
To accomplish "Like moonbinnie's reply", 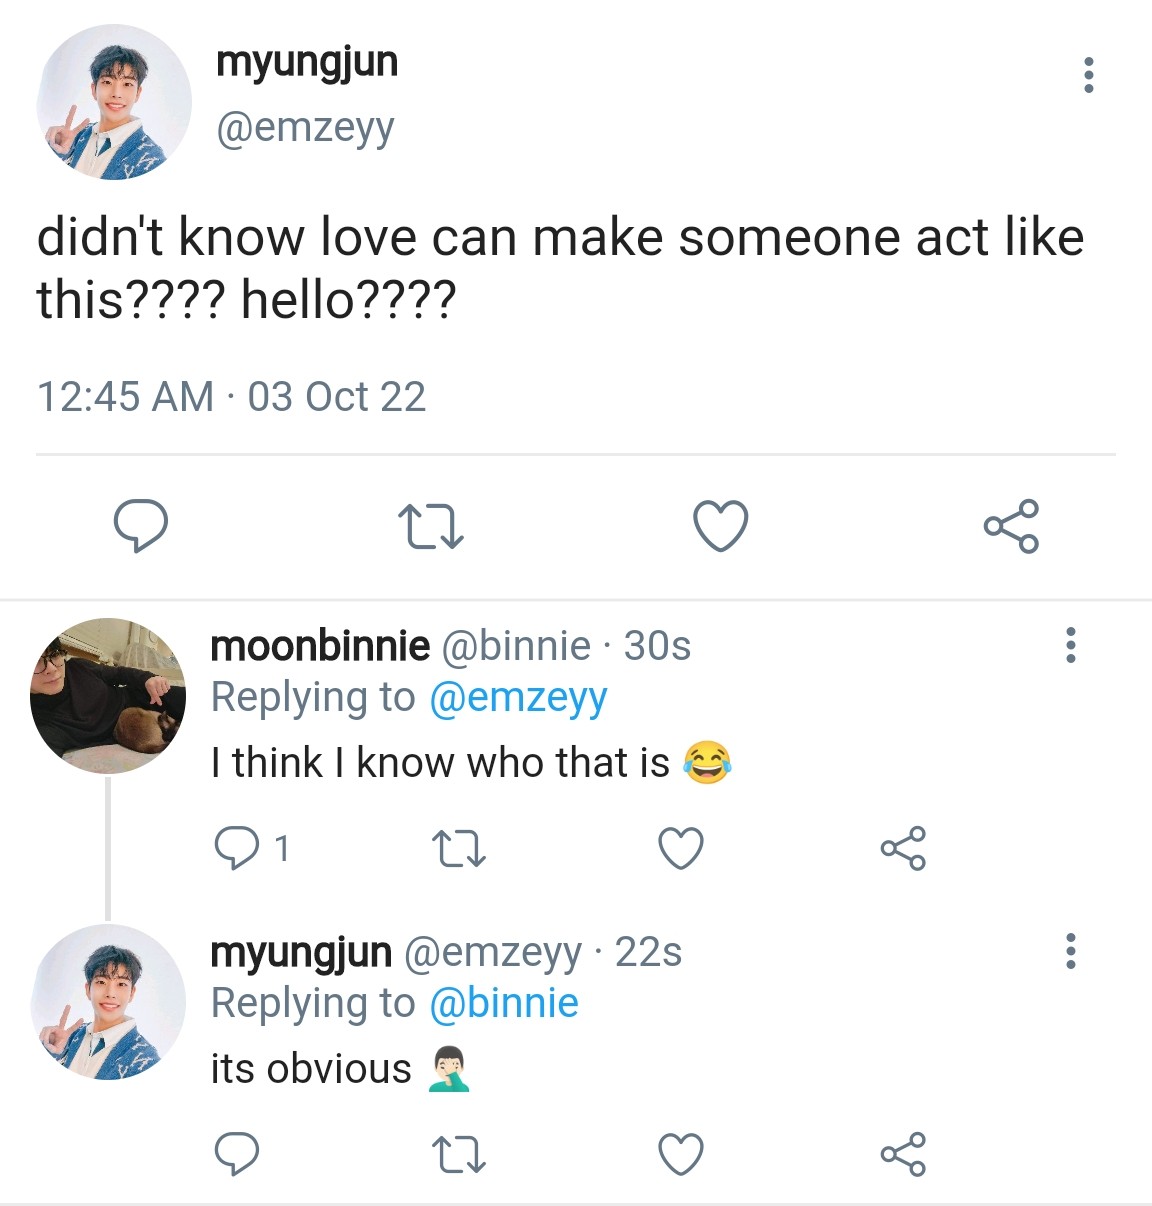I will click(681, 849).
